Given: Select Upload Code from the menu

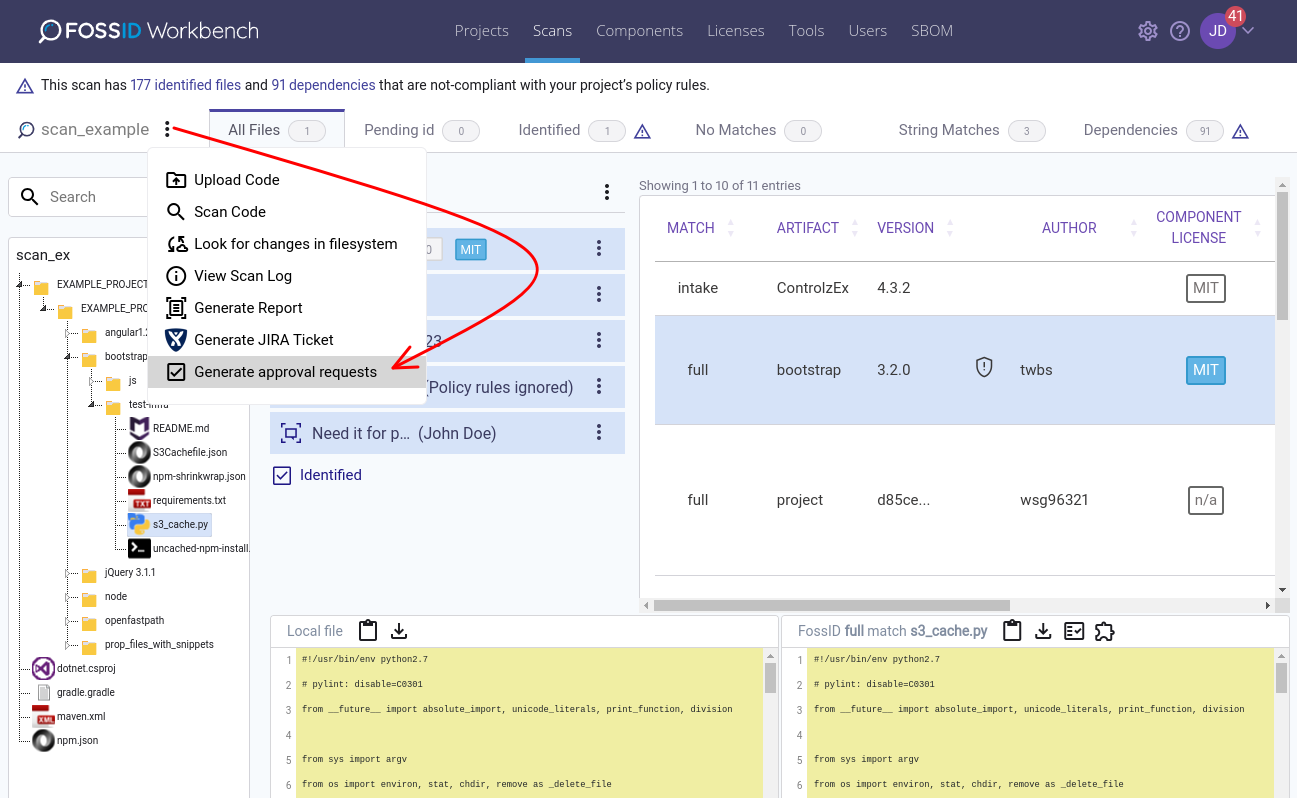Looking at the screenshot, I should pos(287,180).
